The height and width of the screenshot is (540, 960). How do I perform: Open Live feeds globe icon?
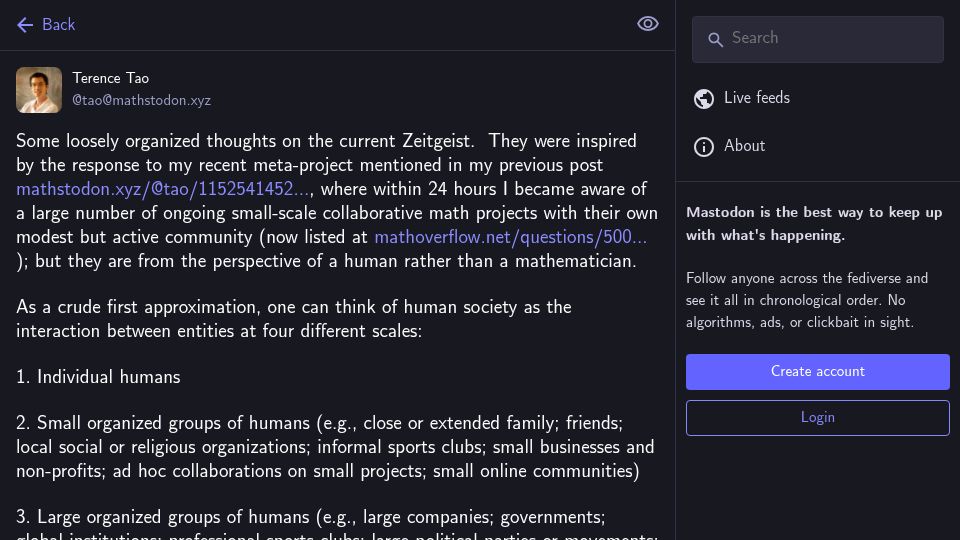(x=704, y=99)
